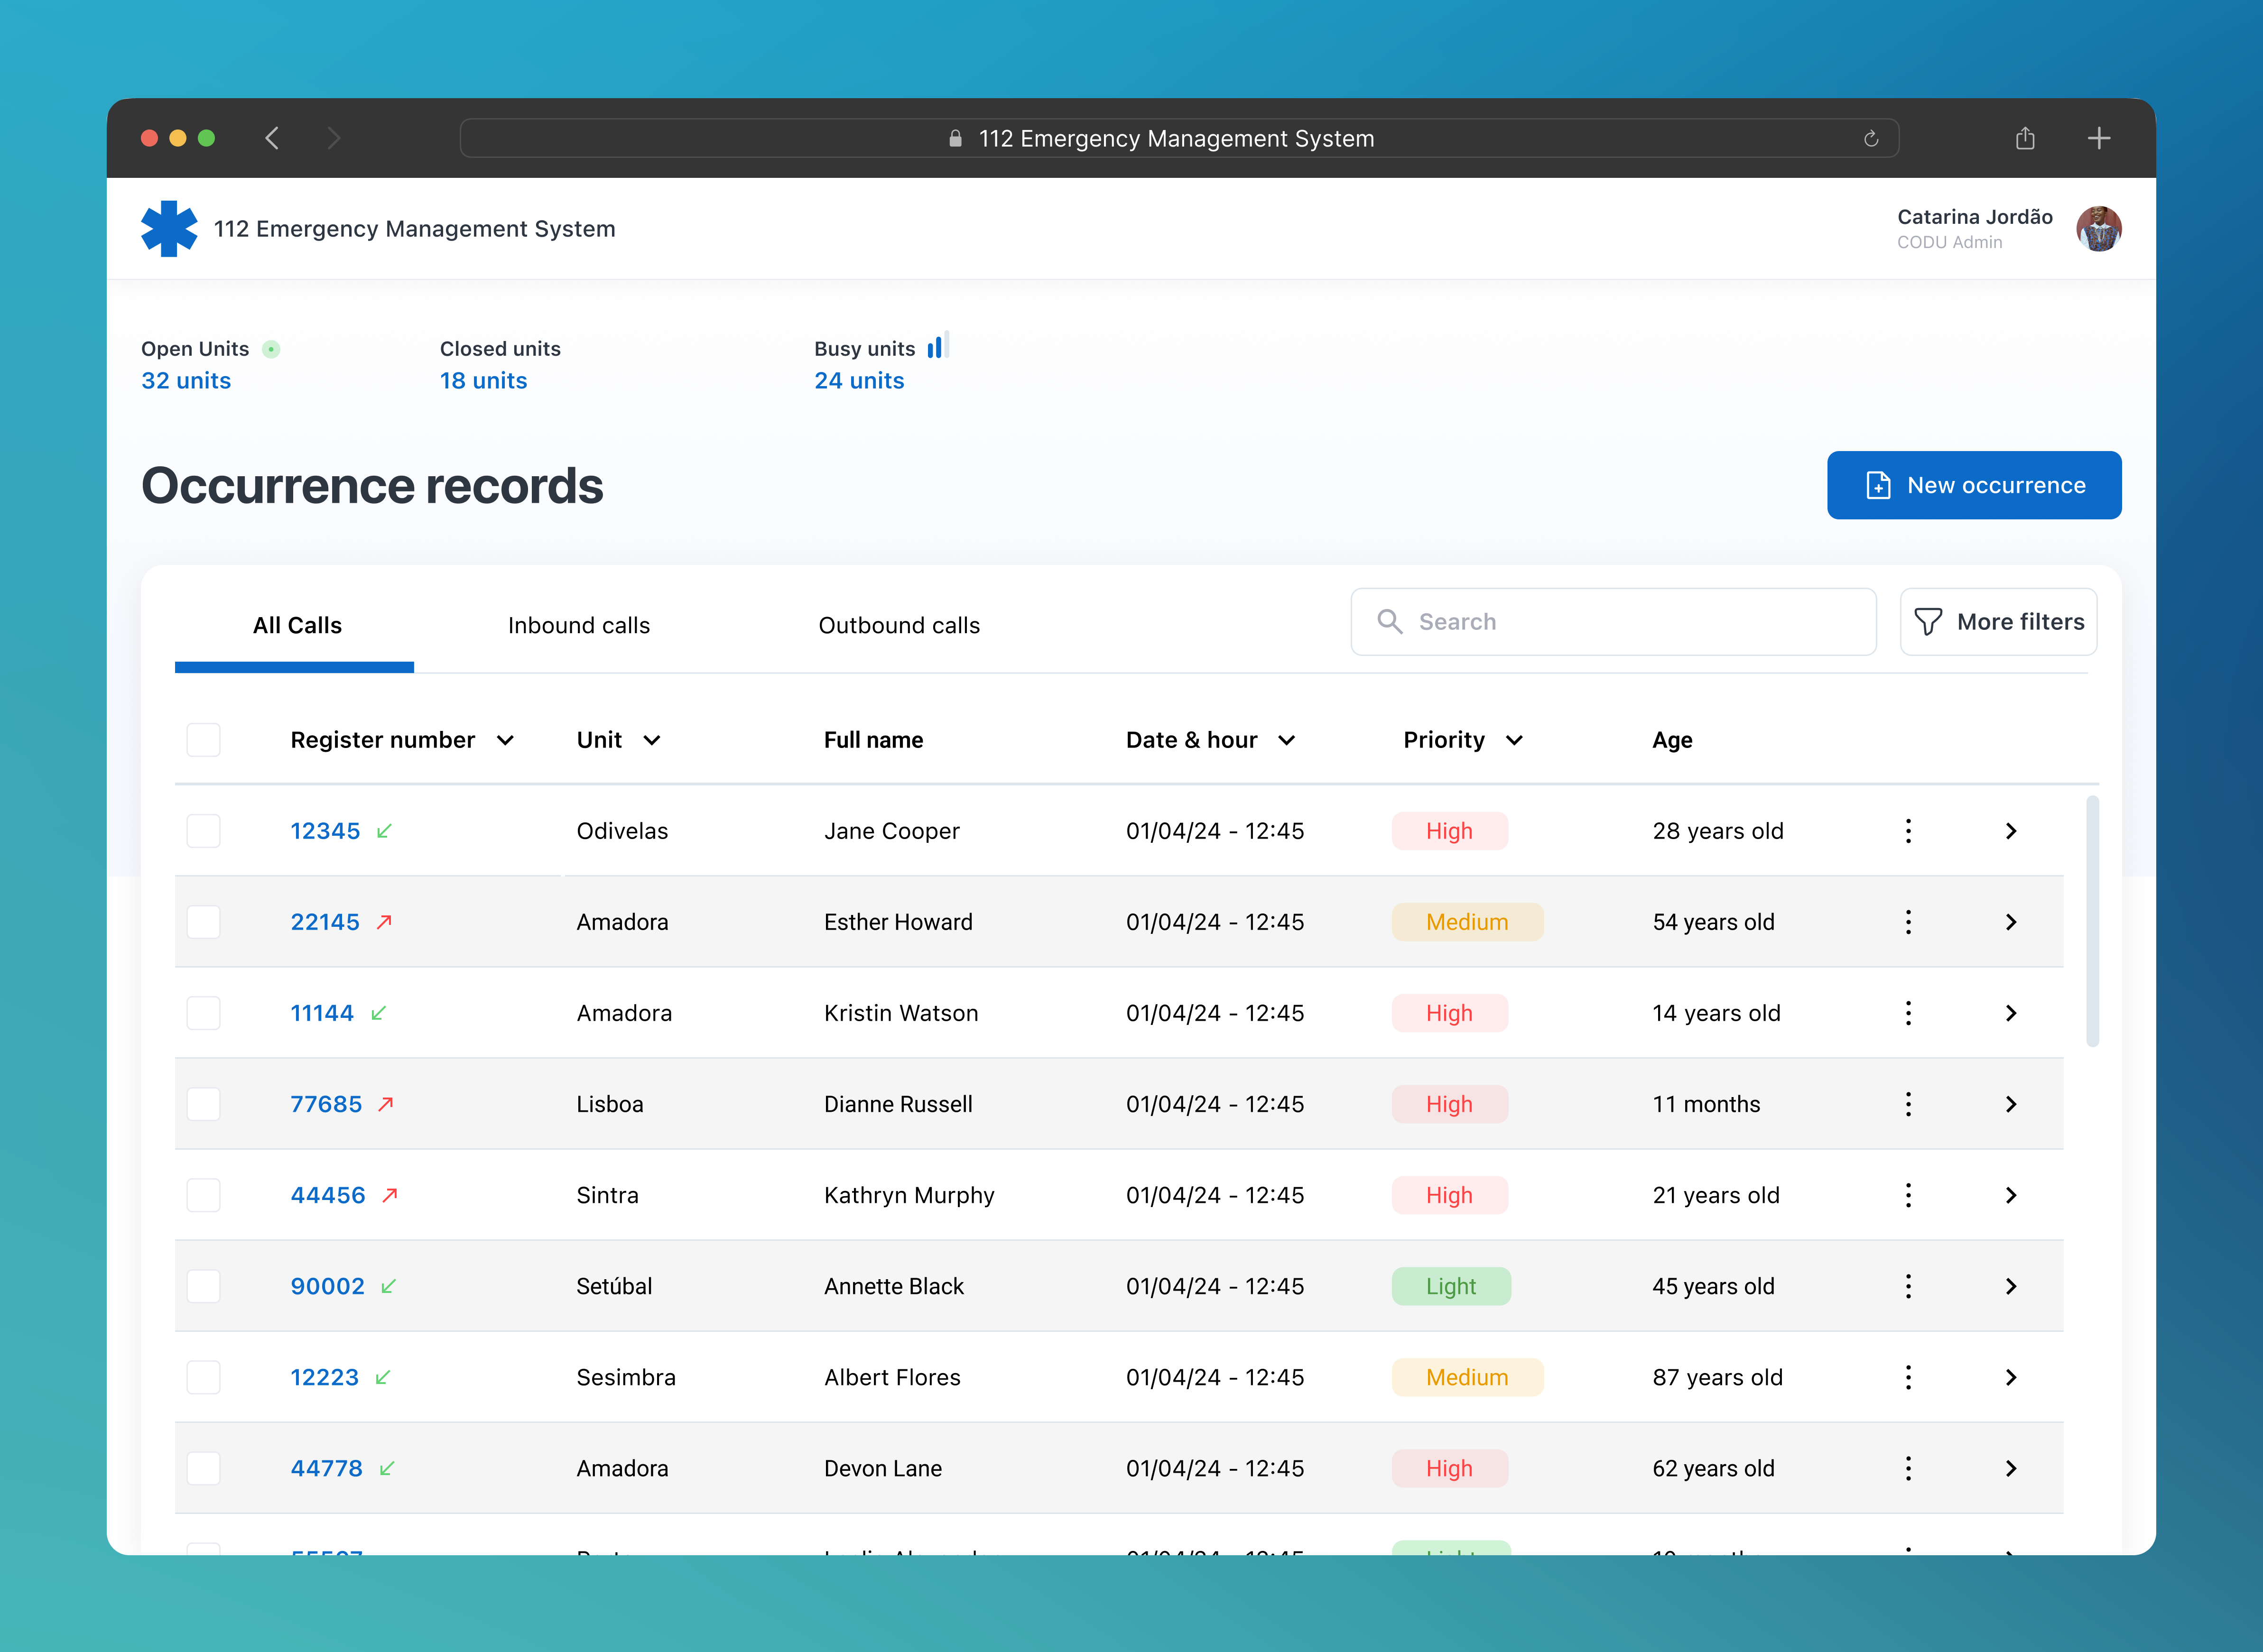Click inbound arrow icon next to 11144

tap(378, 1013)
